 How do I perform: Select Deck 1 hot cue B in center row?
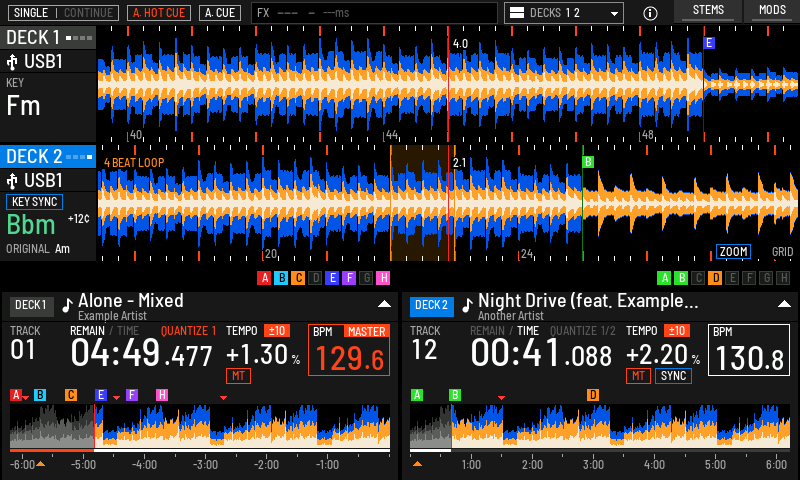281,278
